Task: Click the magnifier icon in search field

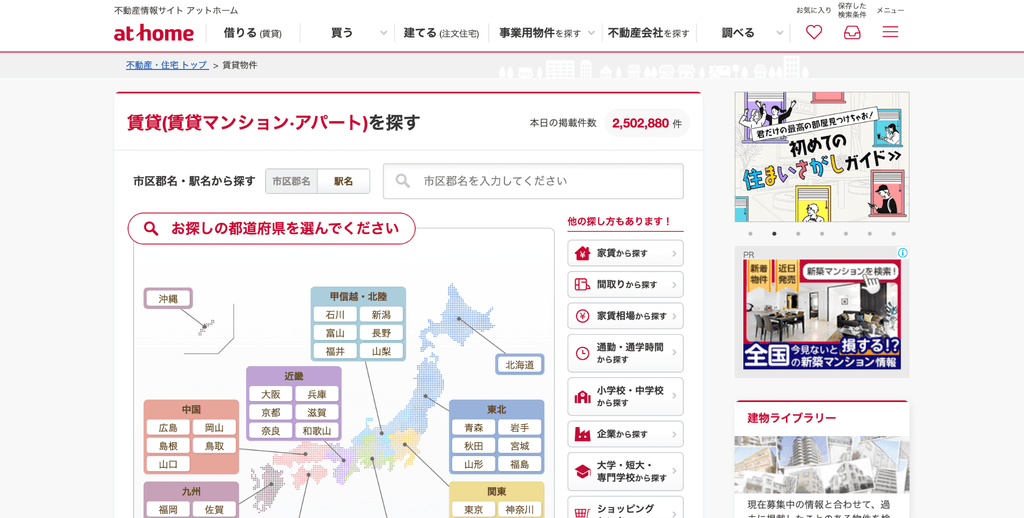Action: (x=403, y=181)
